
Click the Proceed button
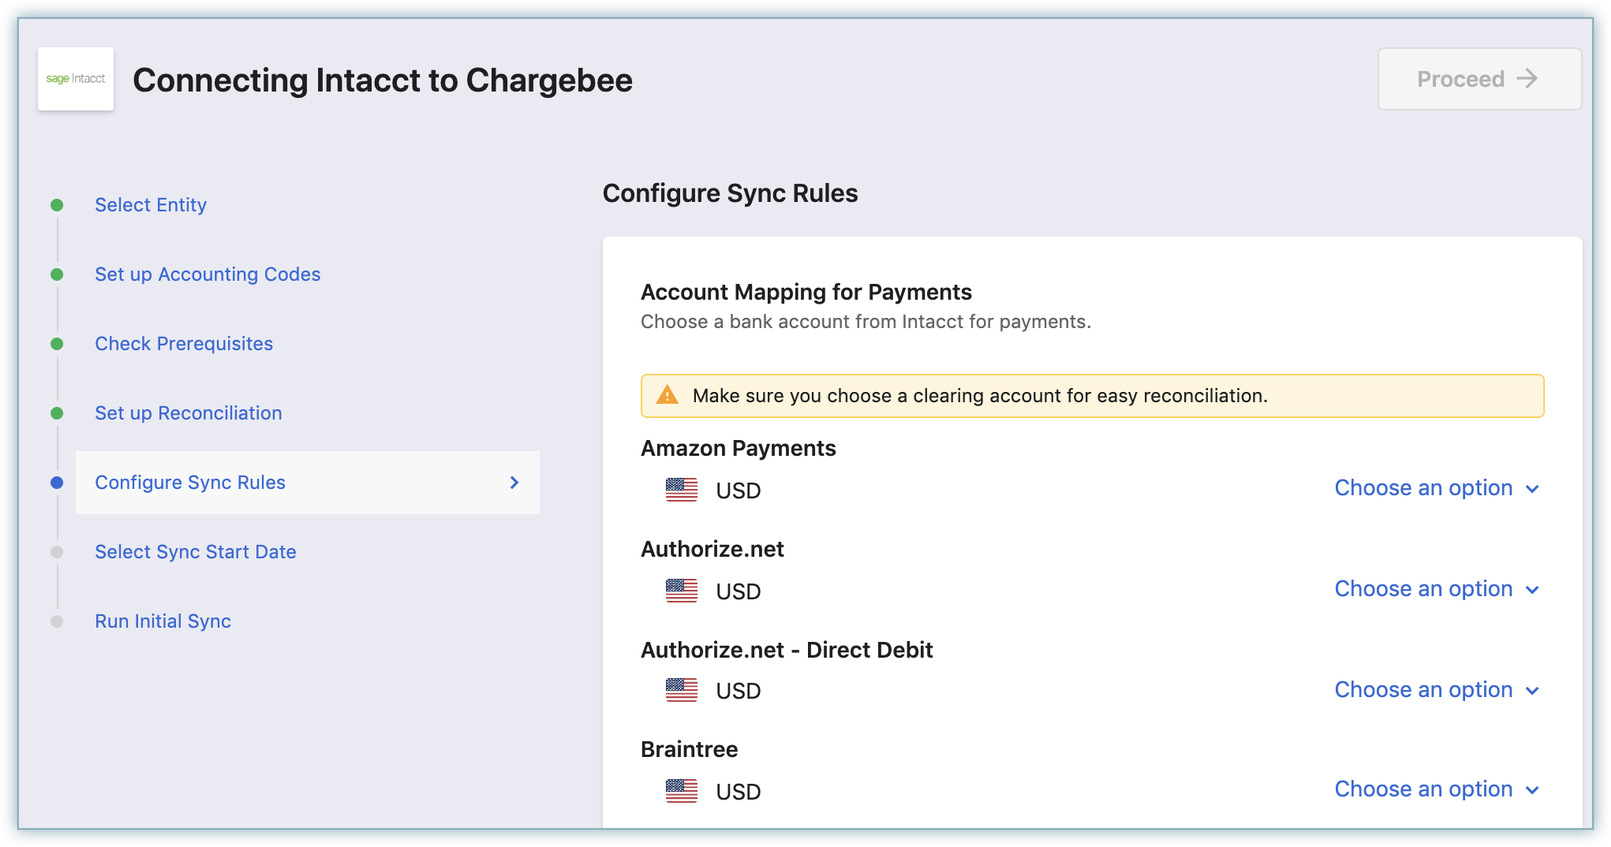tap(1479, 79)
